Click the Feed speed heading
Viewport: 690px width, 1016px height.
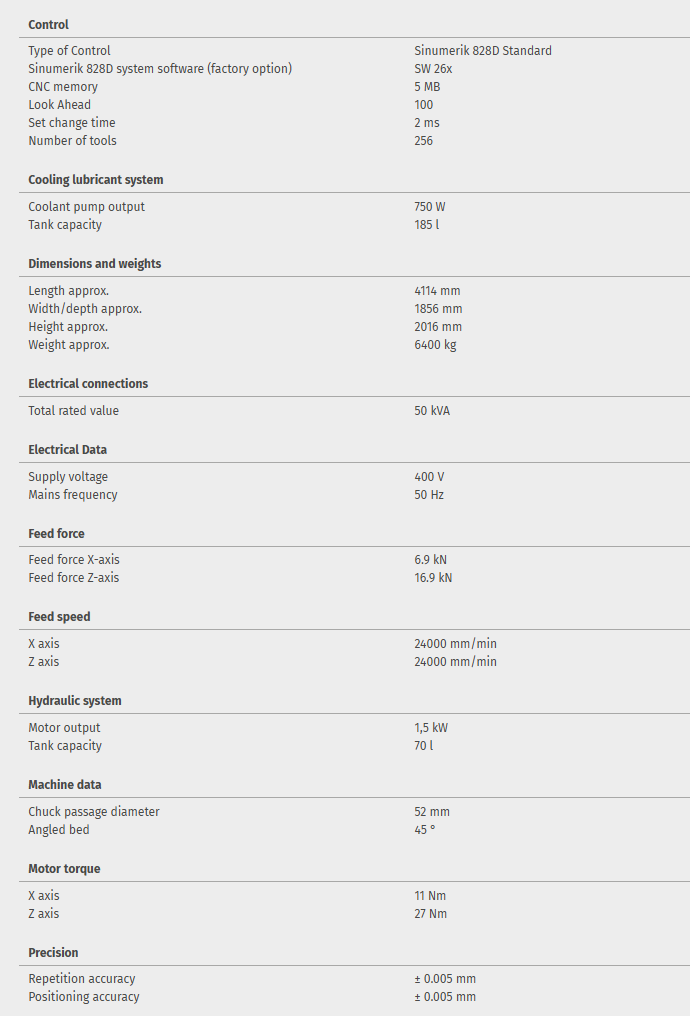(x=59, y=617)
